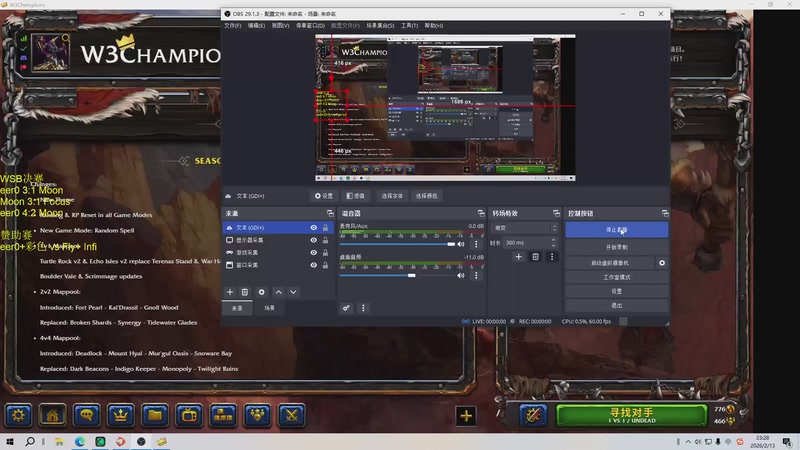Click the 启动虚拟摄像机 button
This screenshot has height=450, width=800.
pos(610,263)
